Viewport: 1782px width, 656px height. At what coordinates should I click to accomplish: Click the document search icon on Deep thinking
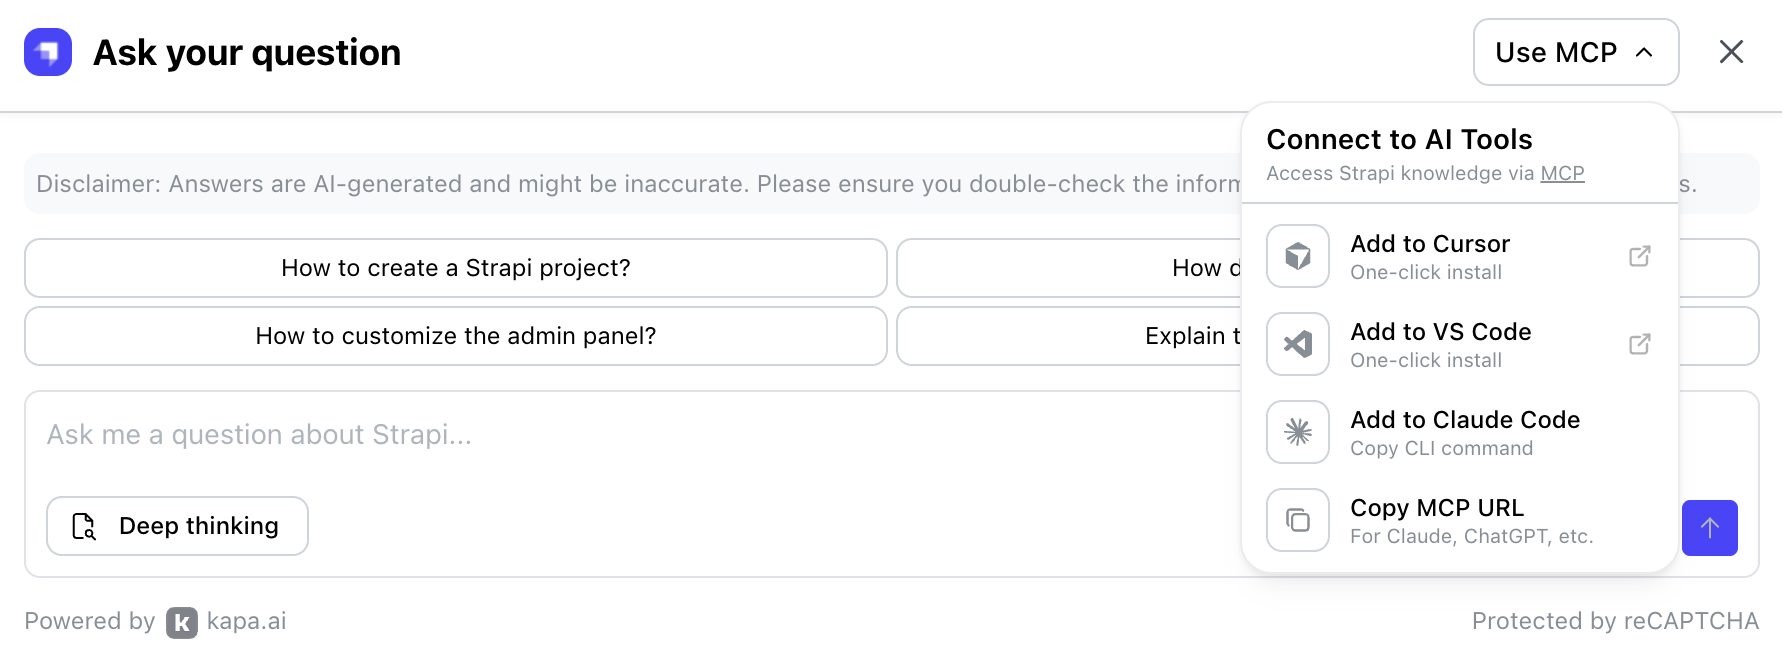pos(84,526)
